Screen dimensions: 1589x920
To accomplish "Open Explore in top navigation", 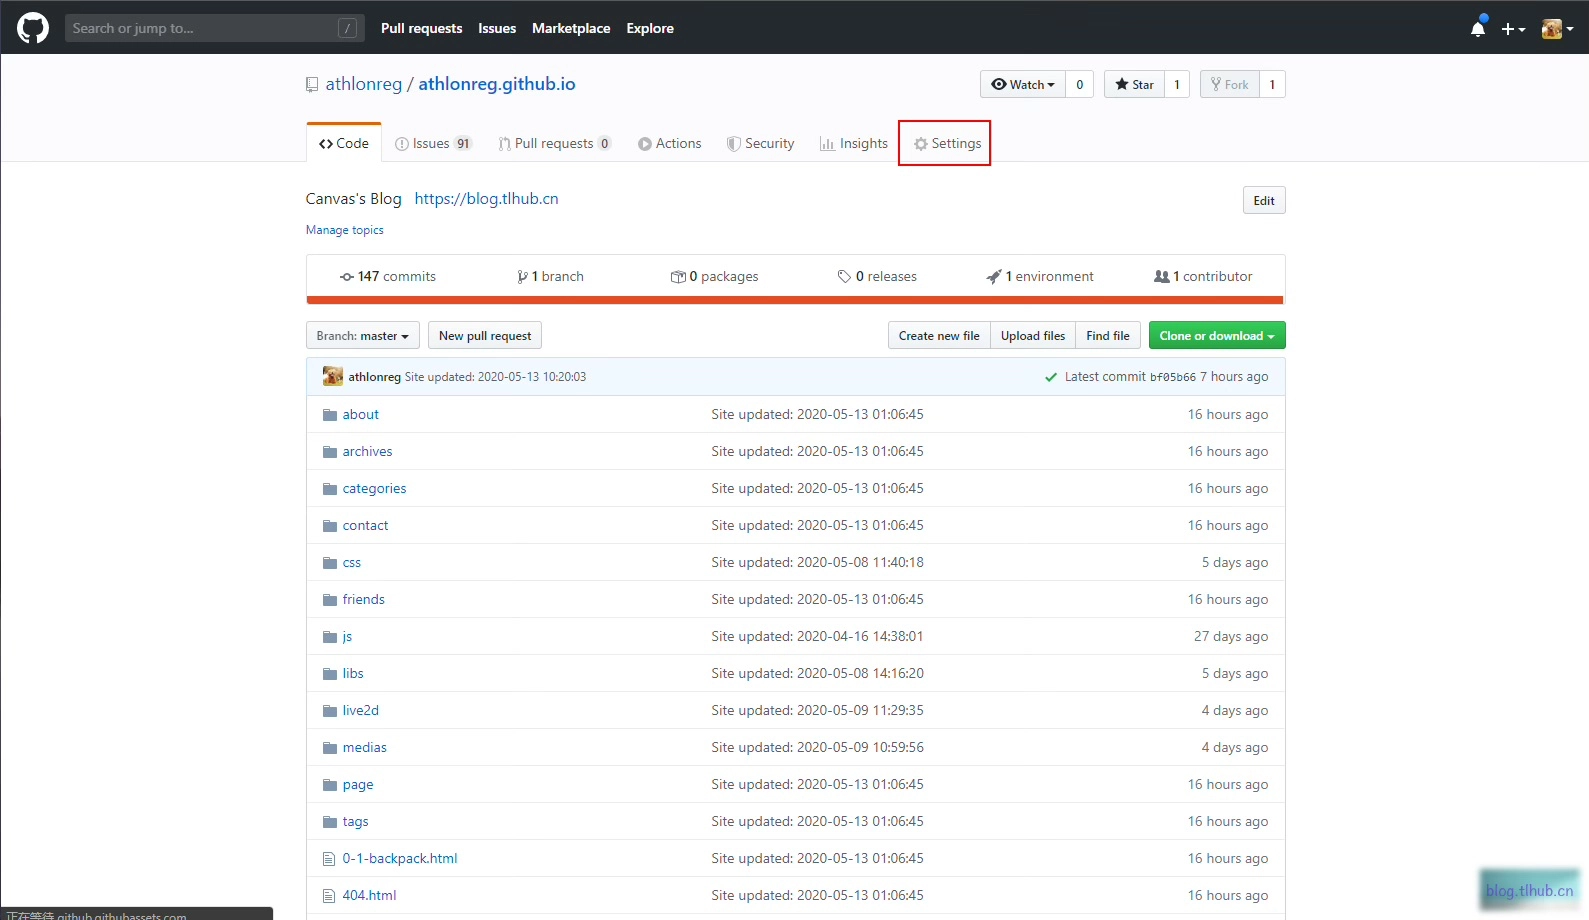I will click(x=650, y=28).
